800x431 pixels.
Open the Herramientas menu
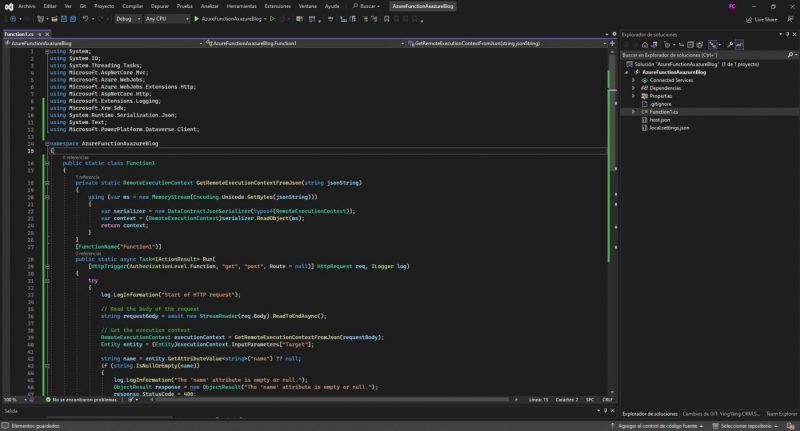point(241,6)
